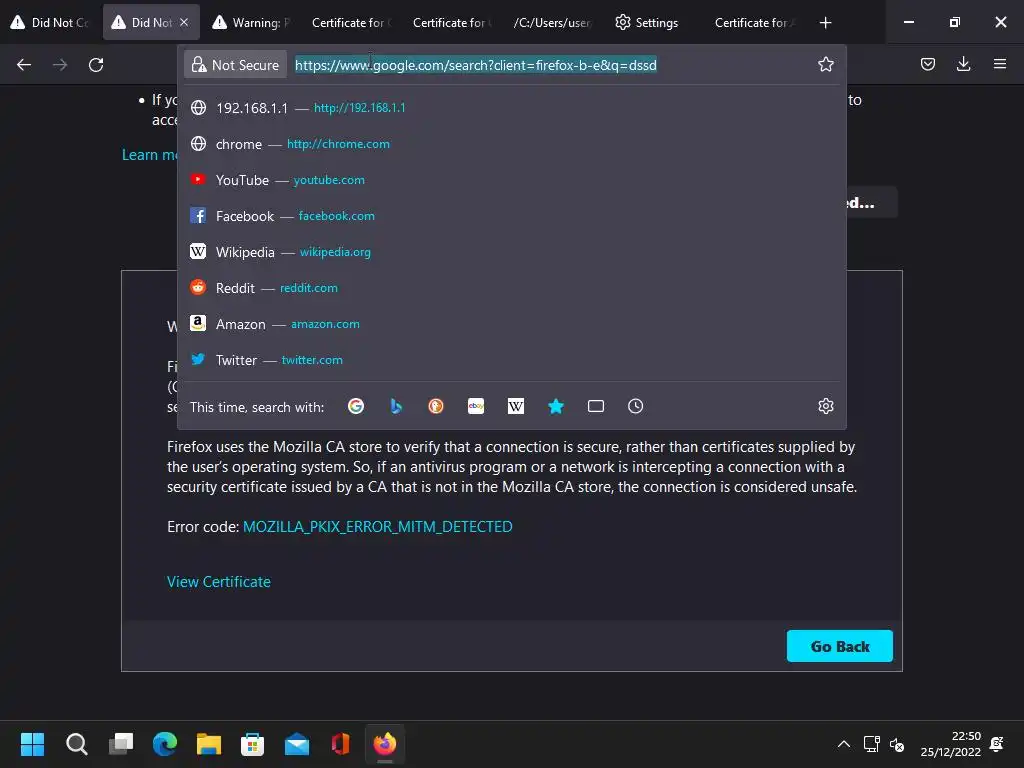The image size is (1024, 768).
Task: Choose the Amazon suggestion
Action: (x=511, y=324)
